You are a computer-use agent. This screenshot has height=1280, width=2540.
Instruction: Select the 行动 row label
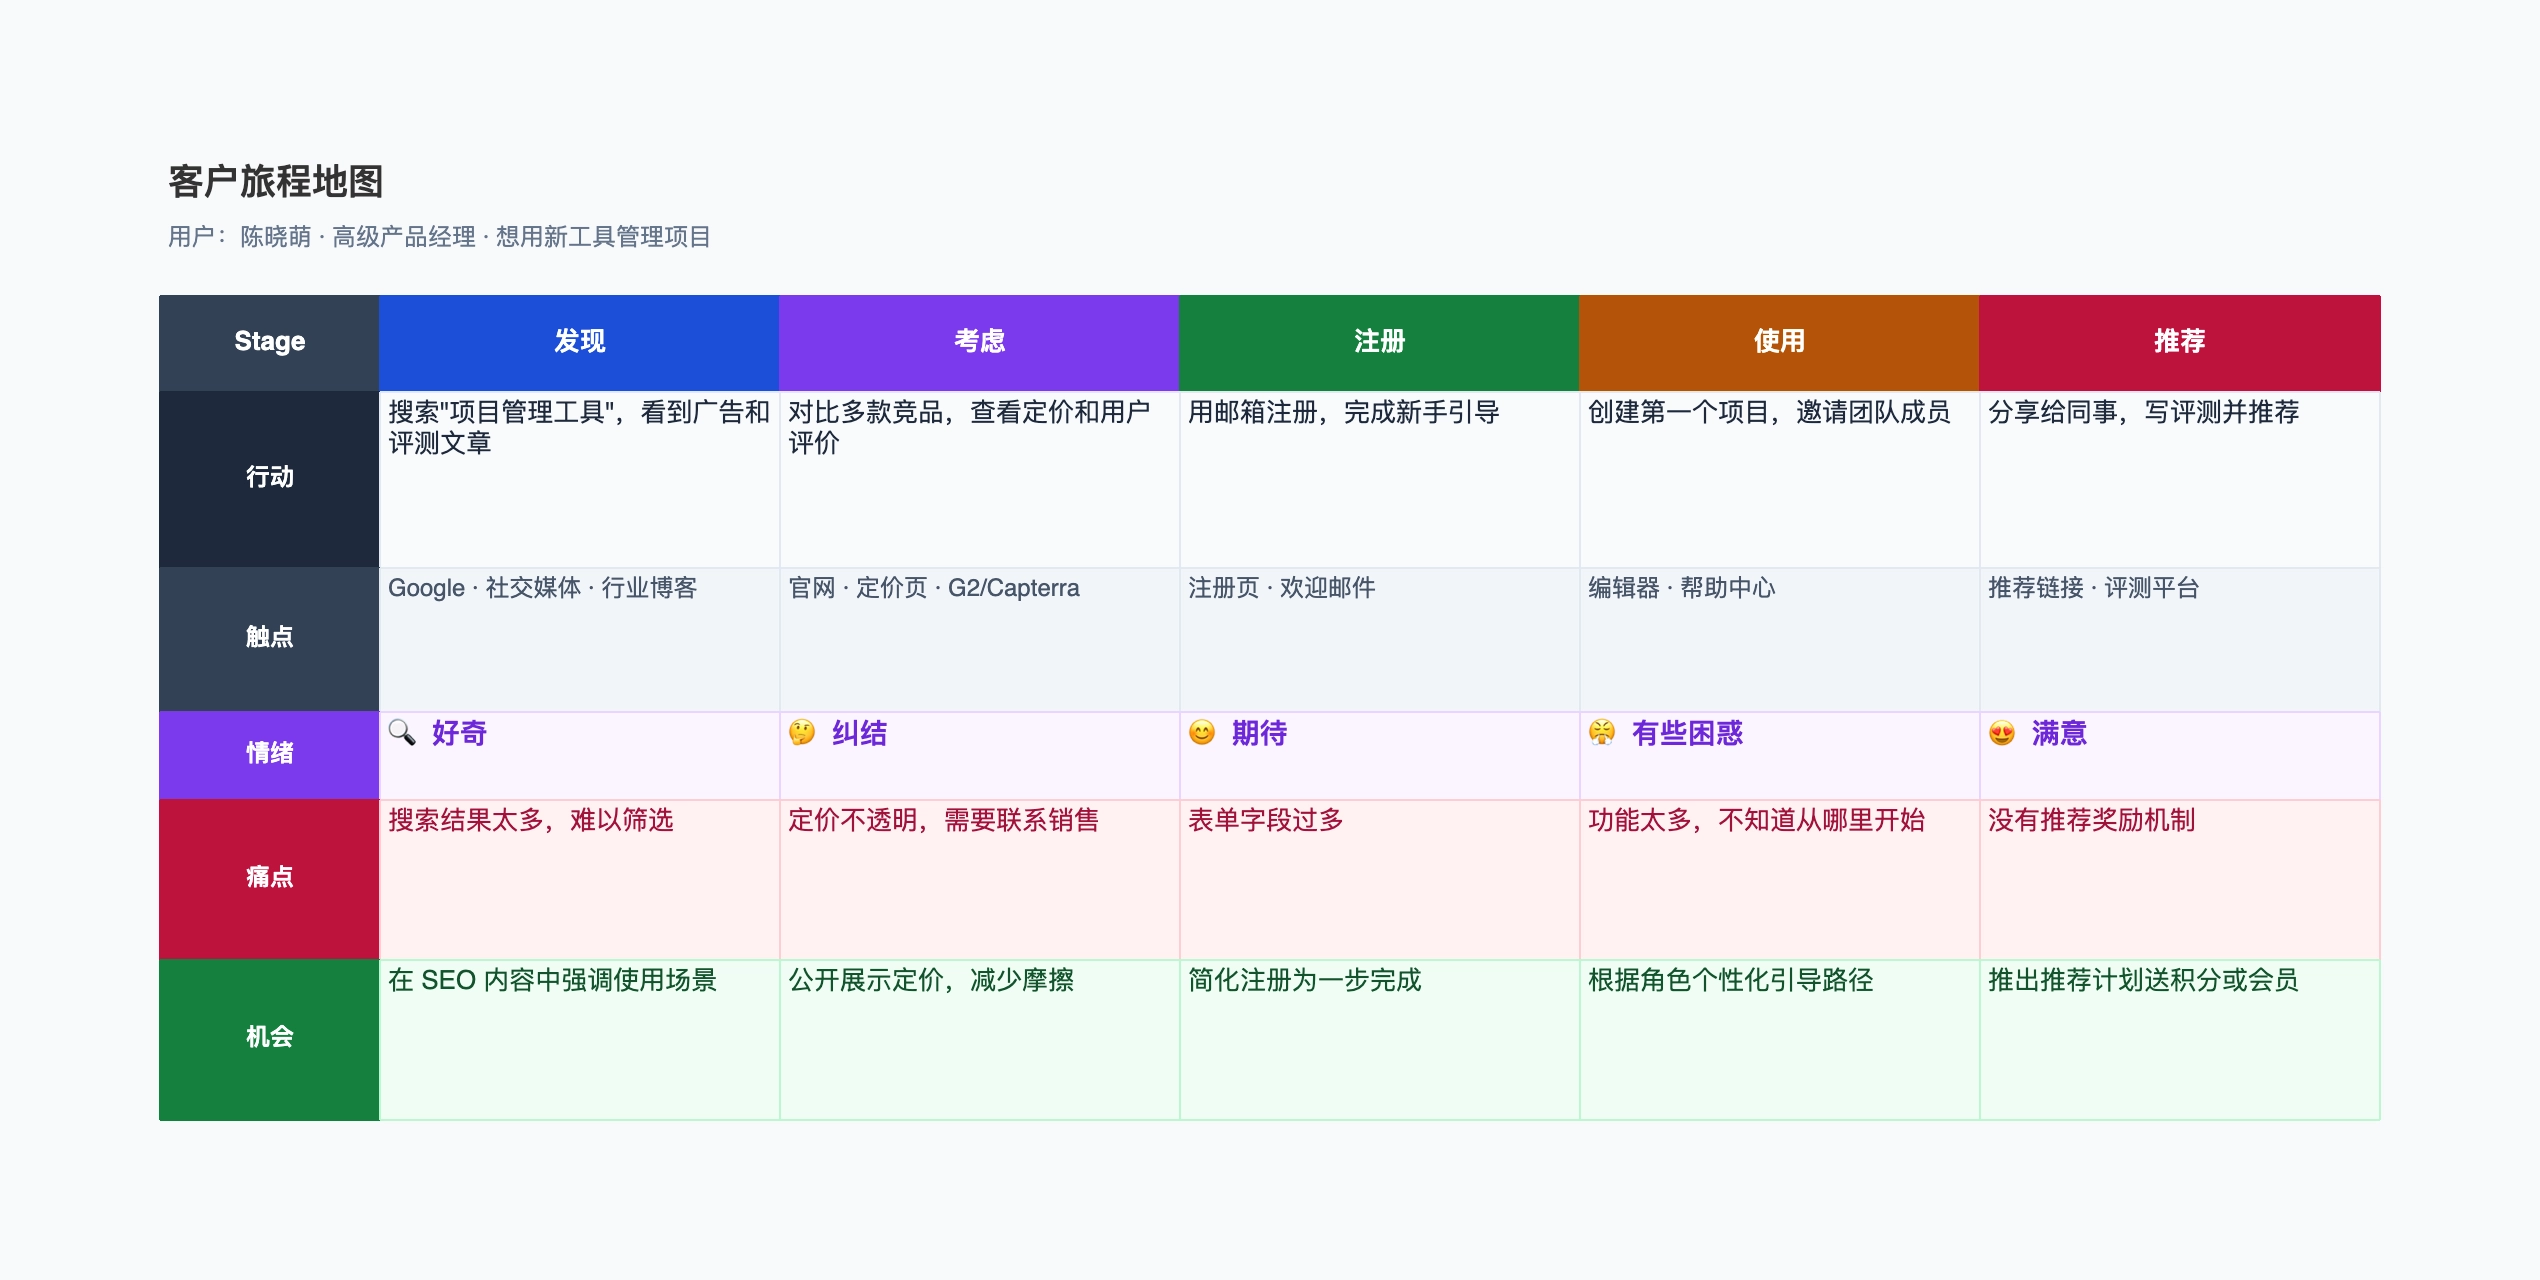pyautogui.click(x=268, y=478)
